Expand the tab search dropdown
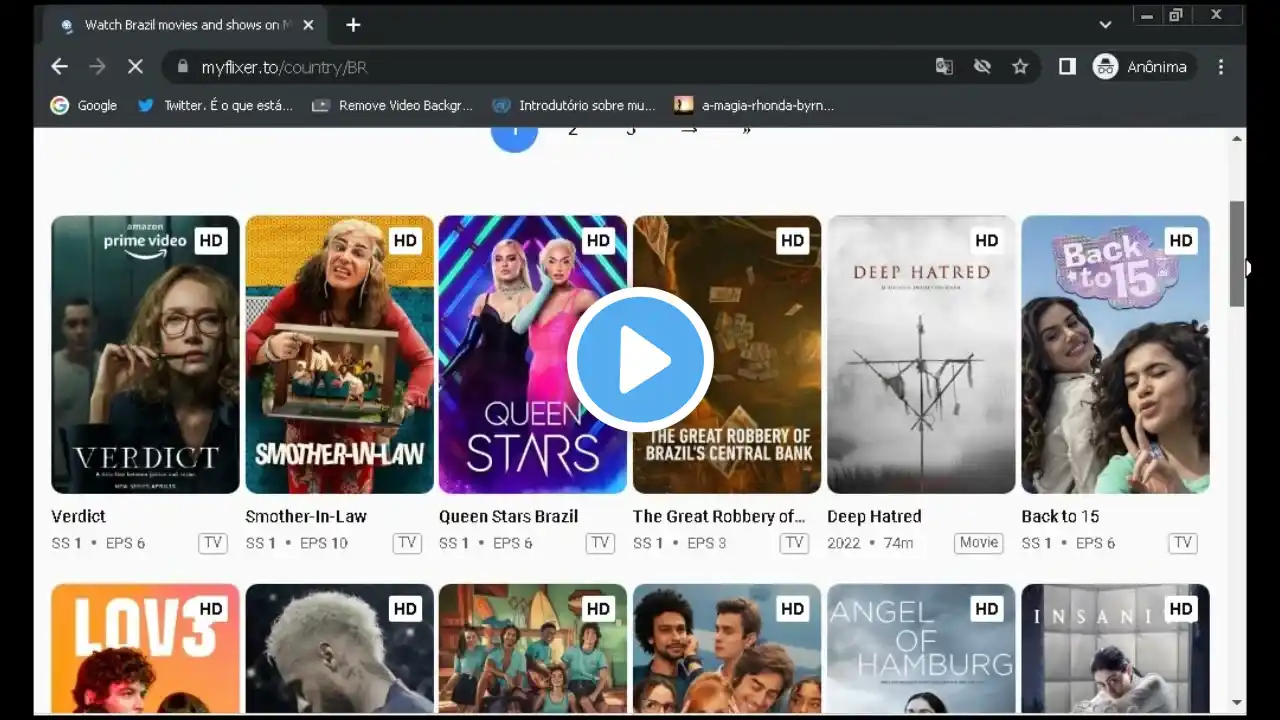Viewport: 1280px width, 720px height. click(x=1105, y=25)
